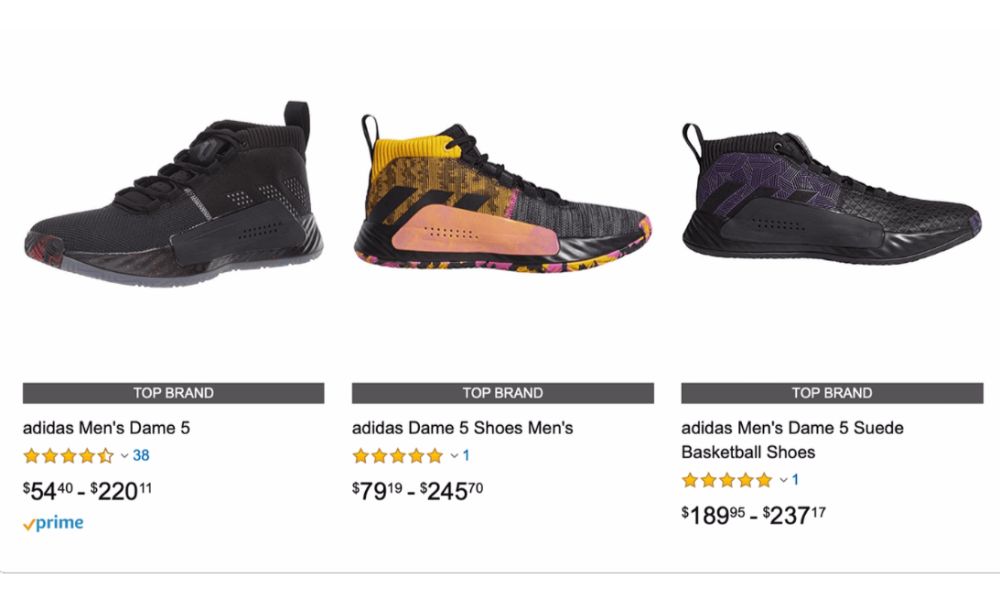Image resolution: width=1000 pixels, height=600 pixels.
Task: Click the five-star rating for adidas Dame 5 Shoes Men's
Action: tap(397, 456)
